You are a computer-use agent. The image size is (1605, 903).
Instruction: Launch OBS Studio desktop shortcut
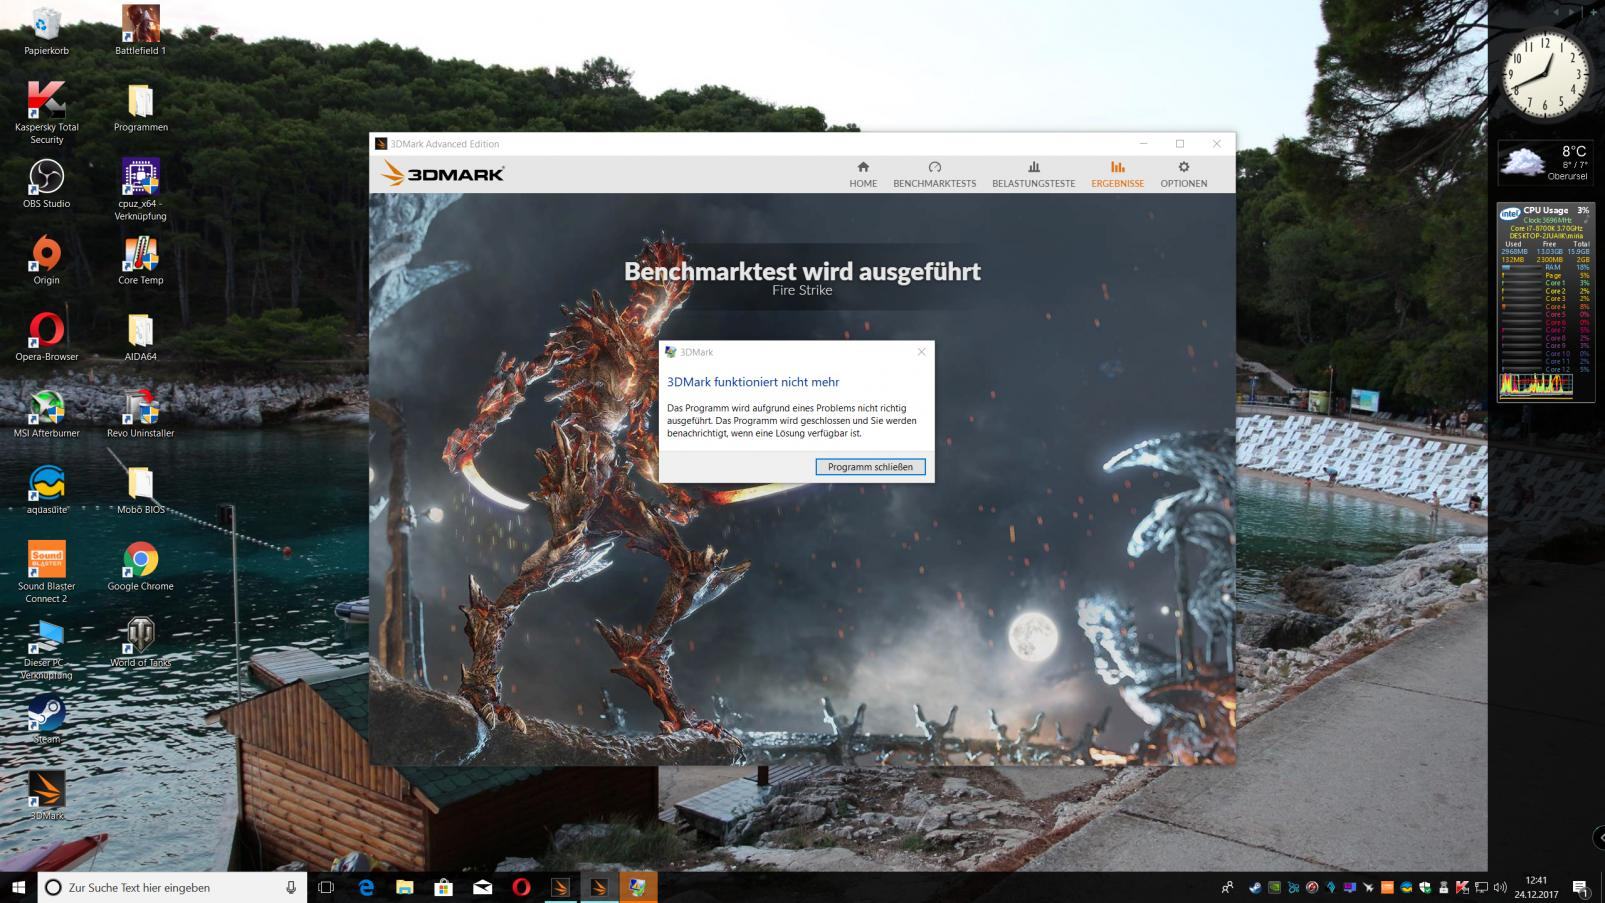46,184
